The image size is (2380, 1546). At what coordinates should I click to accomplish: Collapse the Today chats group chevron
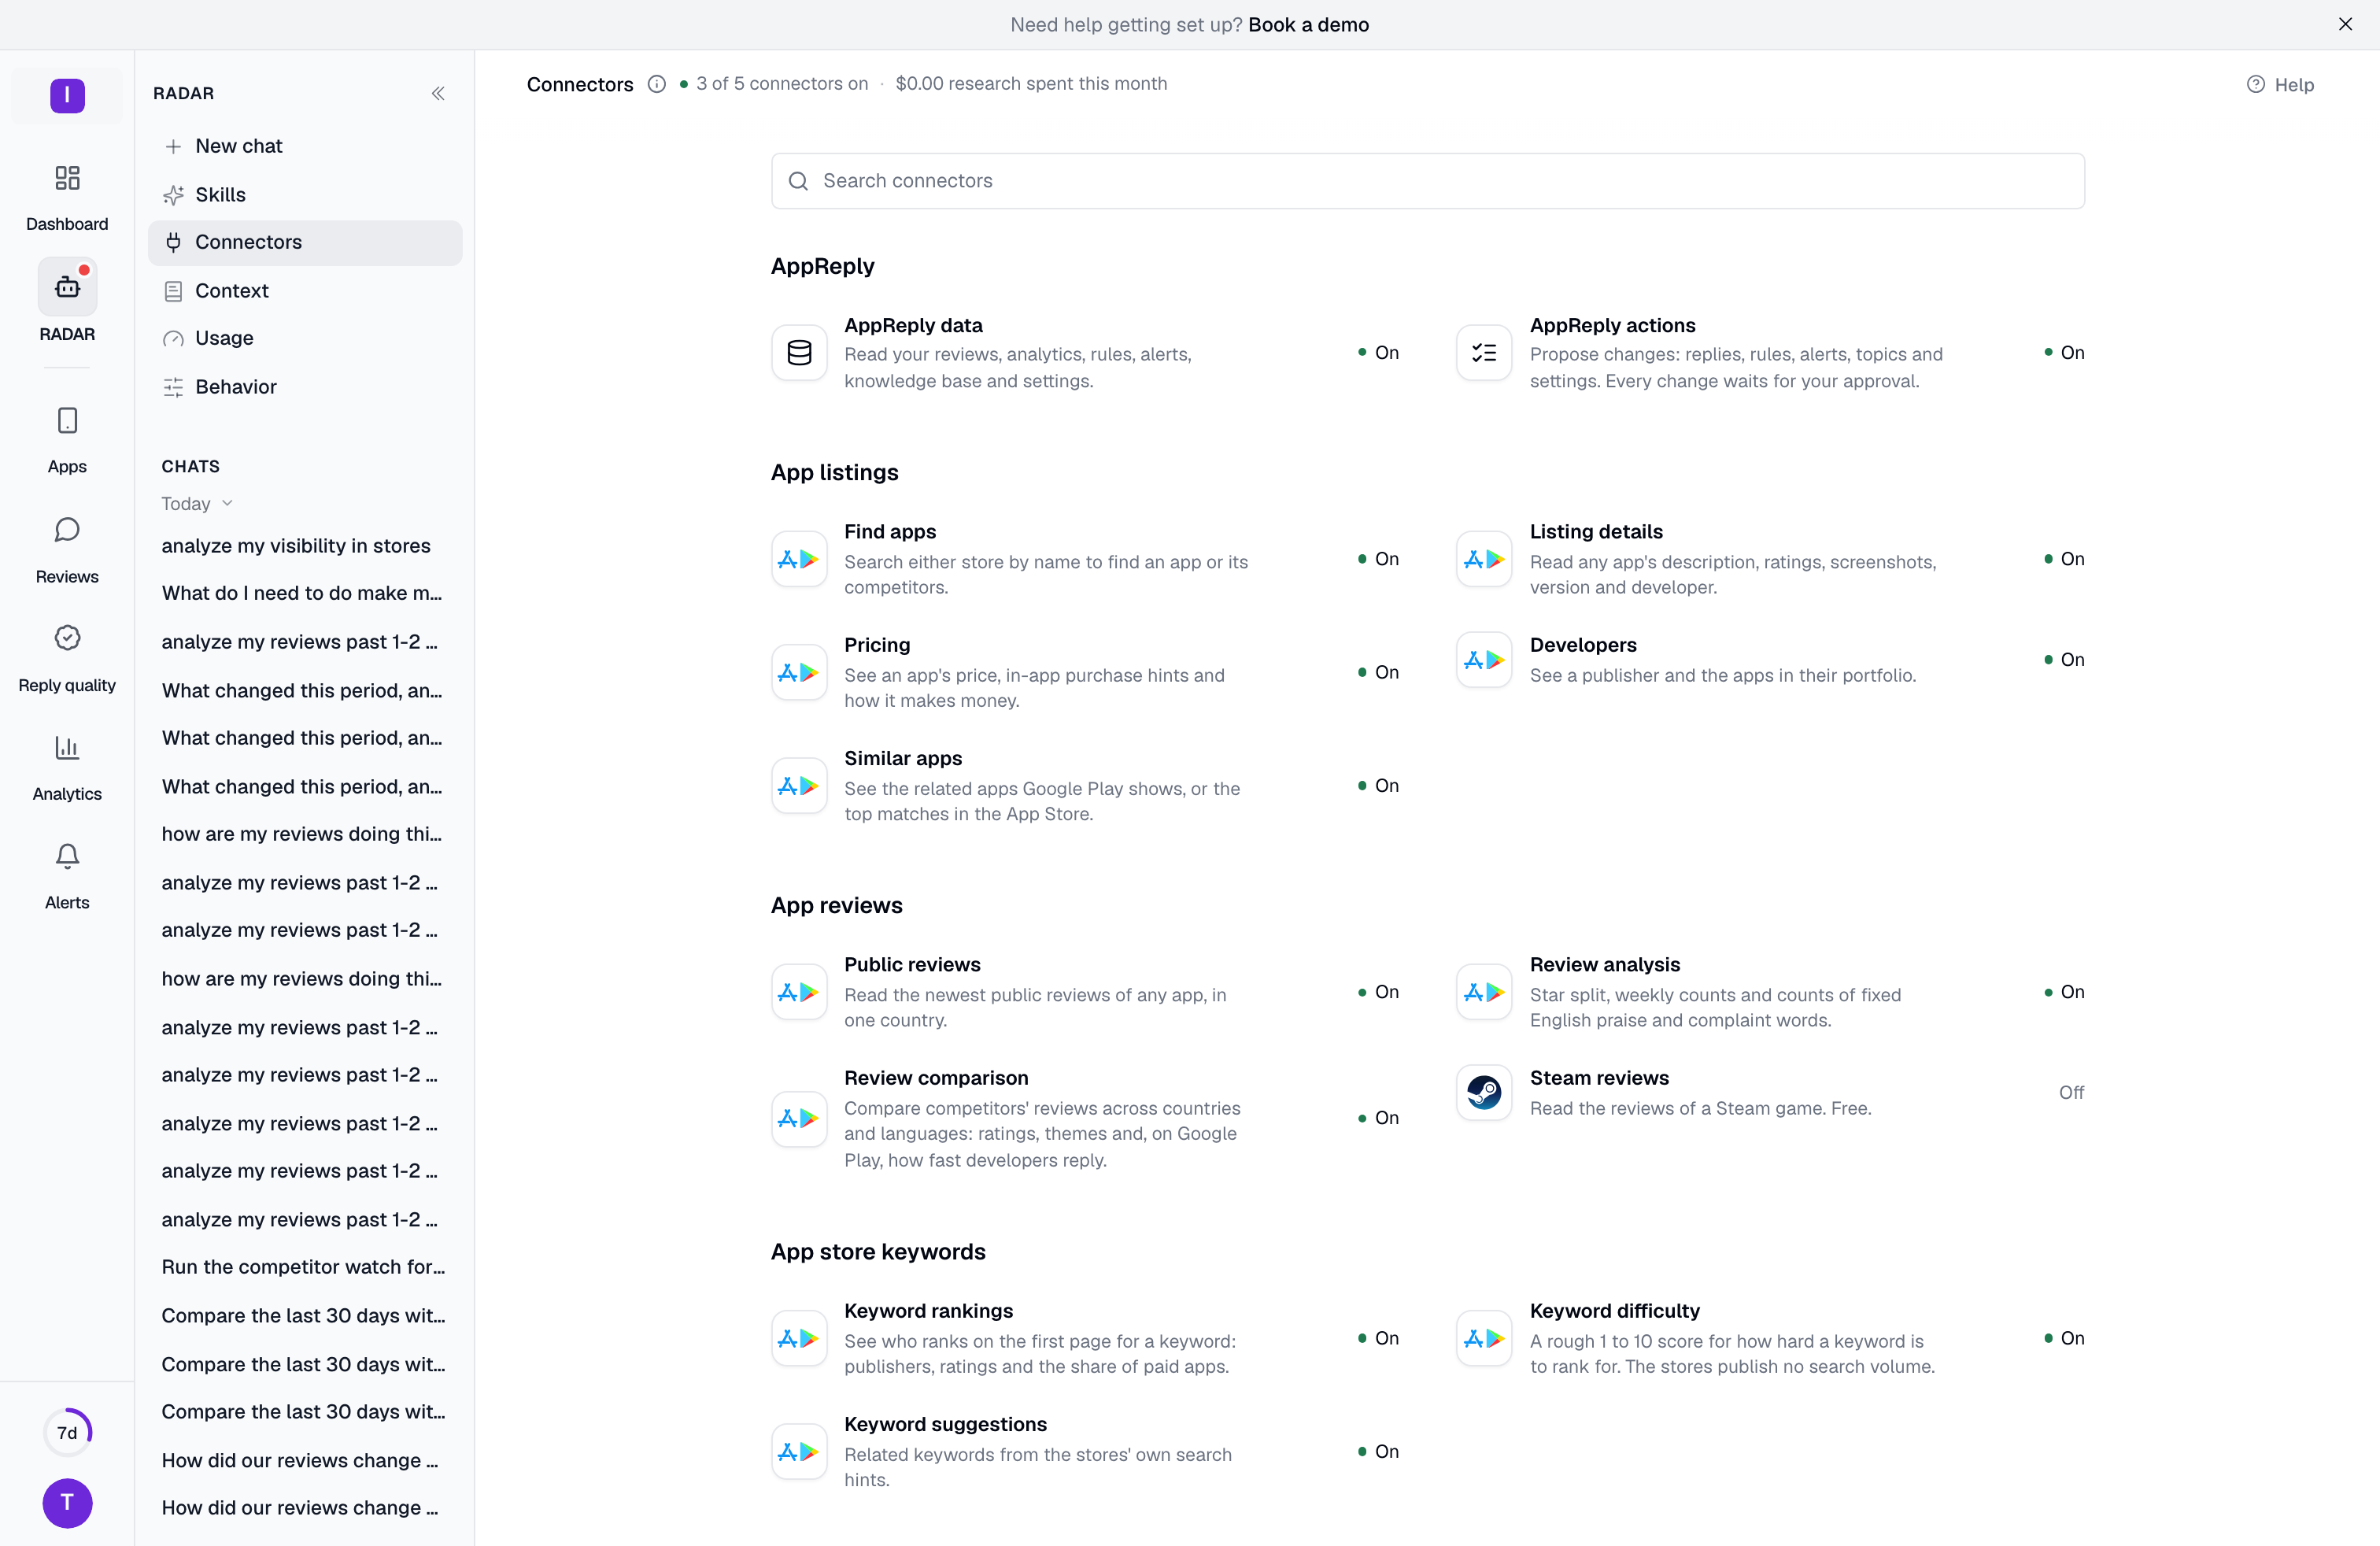(x=227, y=503)
